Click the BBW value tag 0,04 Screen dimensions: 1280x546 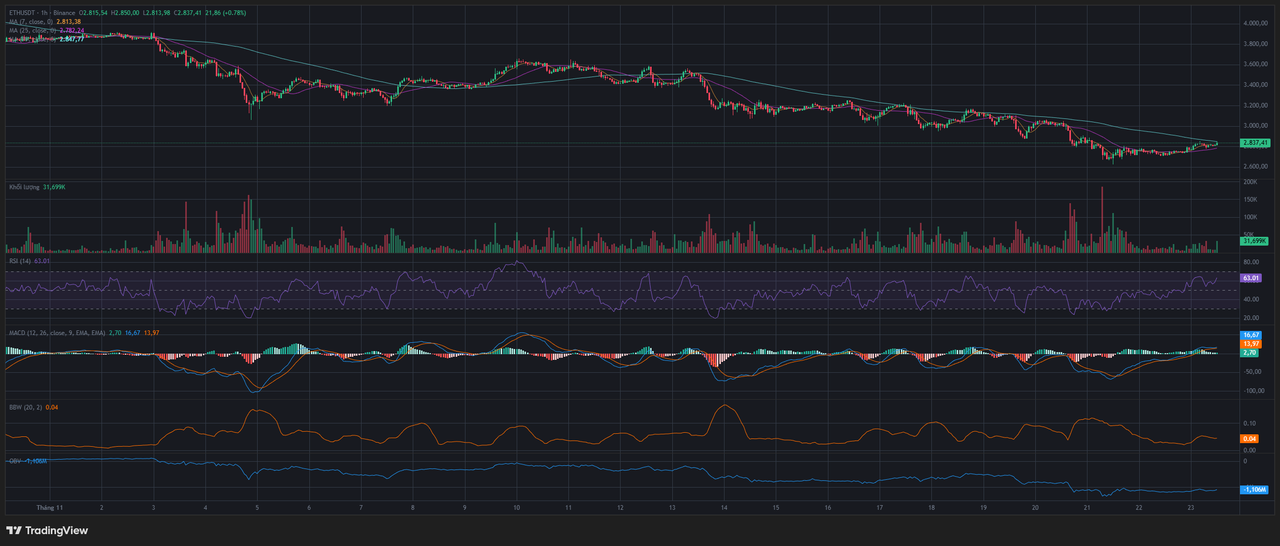point(1249,439)
